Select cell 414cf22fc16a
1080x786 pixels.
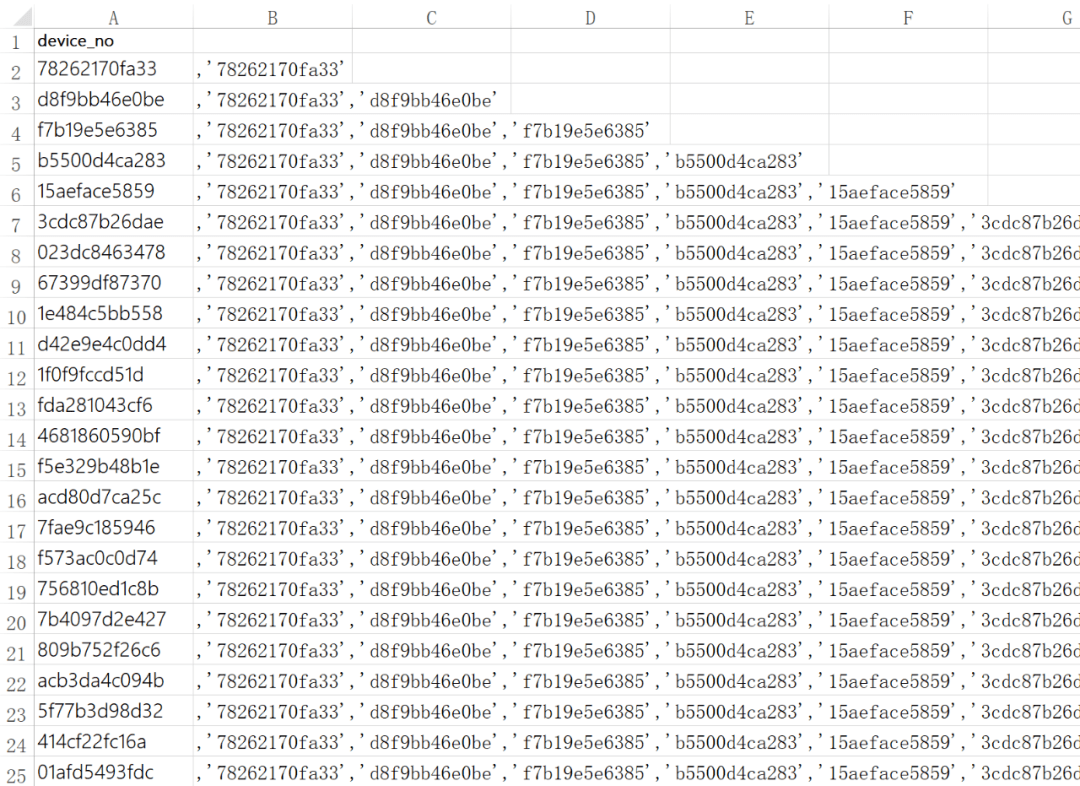point(114,741)
